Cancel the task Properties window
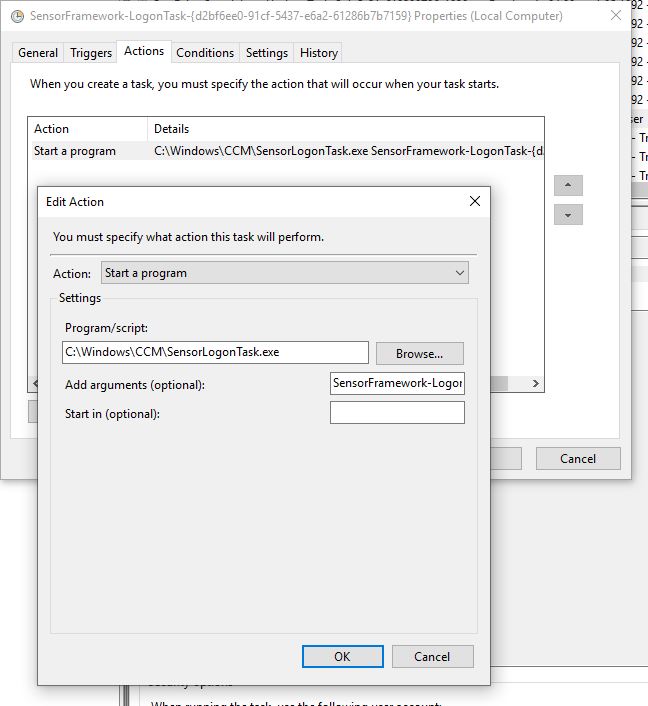648x706 pixels. [578, 458]
